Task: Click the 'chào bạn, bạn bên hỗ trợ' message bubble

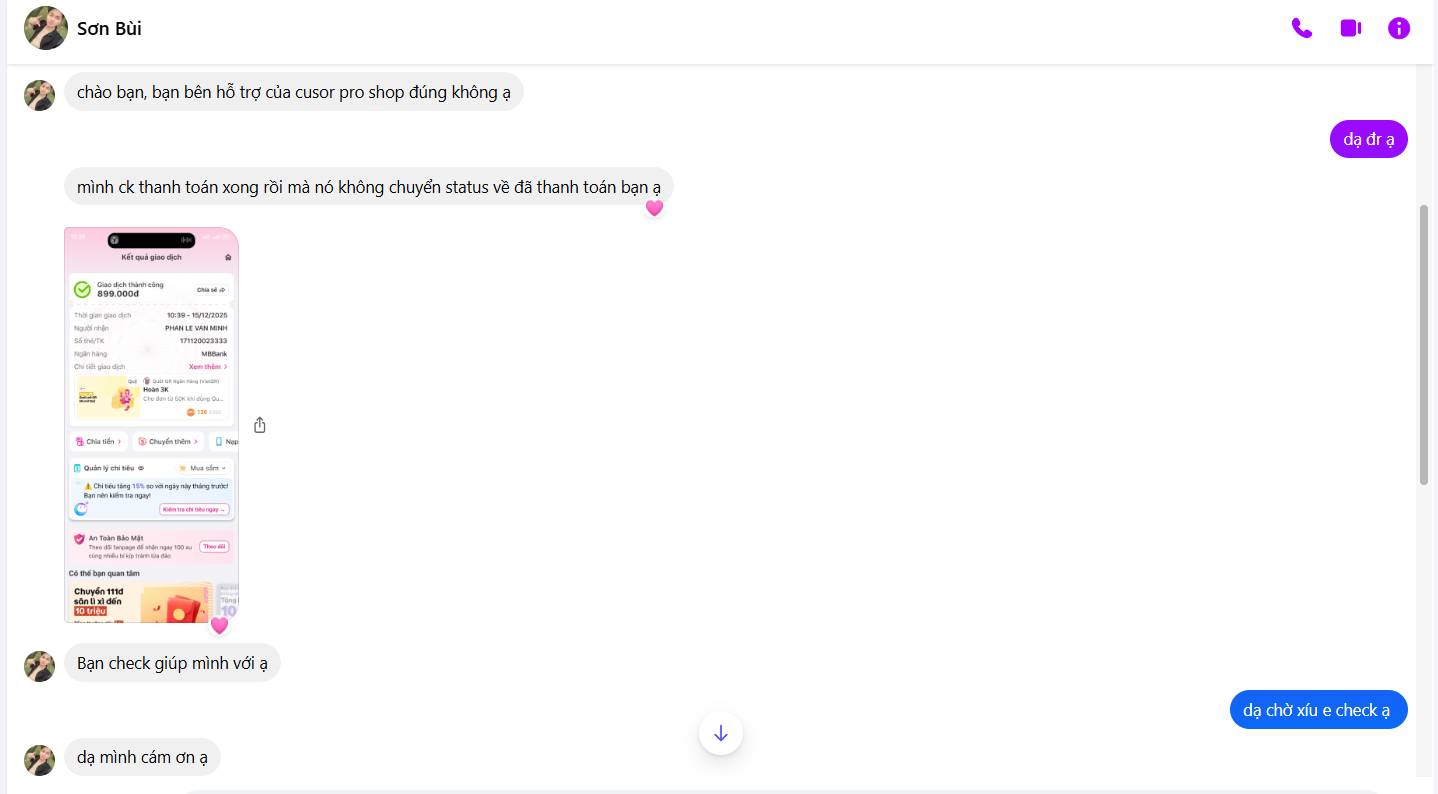Action: pyautogui.click(x=293, y=92)
